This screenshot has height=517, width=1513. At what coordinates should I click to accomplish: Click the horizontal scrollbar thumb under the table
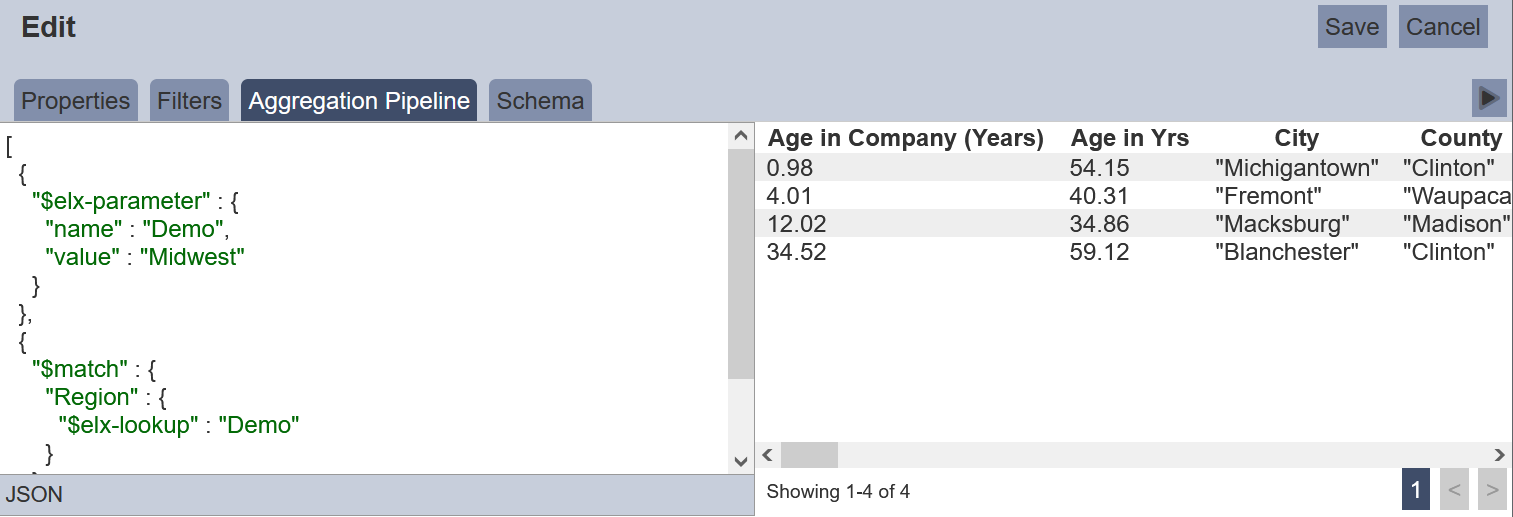pyautogui.click(x=809, y=455)
